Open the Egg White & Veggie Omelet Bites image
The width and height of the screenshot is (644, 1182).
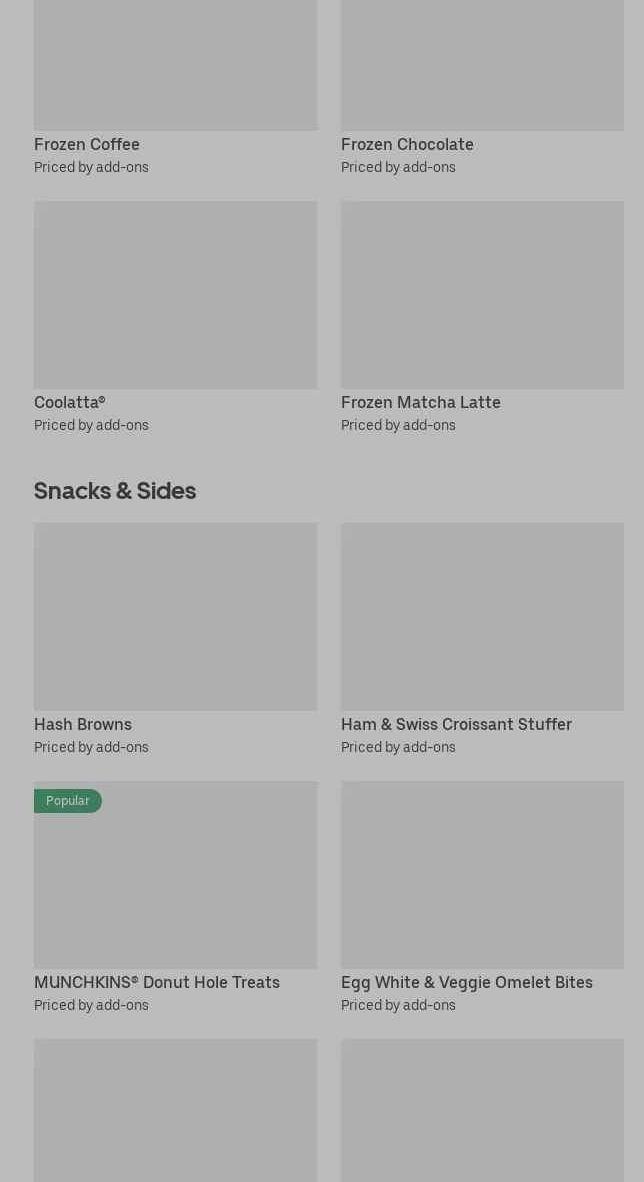point(482,874)
